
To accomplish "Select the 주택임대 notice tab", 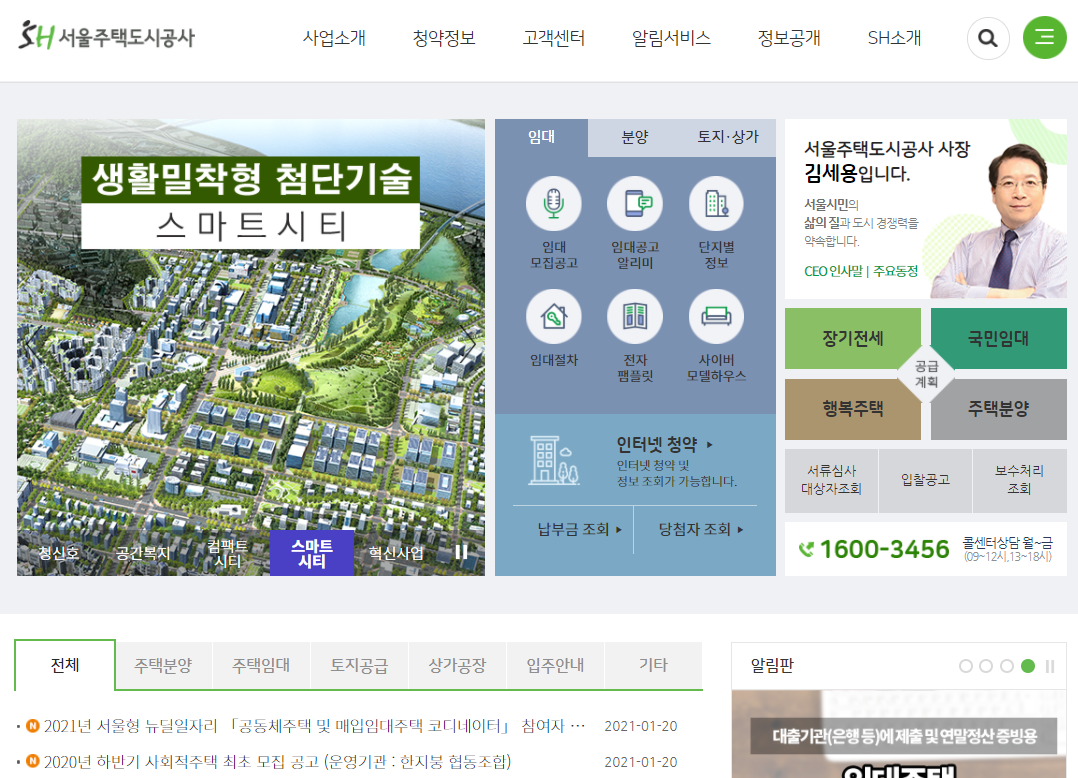I will (261, 665).
